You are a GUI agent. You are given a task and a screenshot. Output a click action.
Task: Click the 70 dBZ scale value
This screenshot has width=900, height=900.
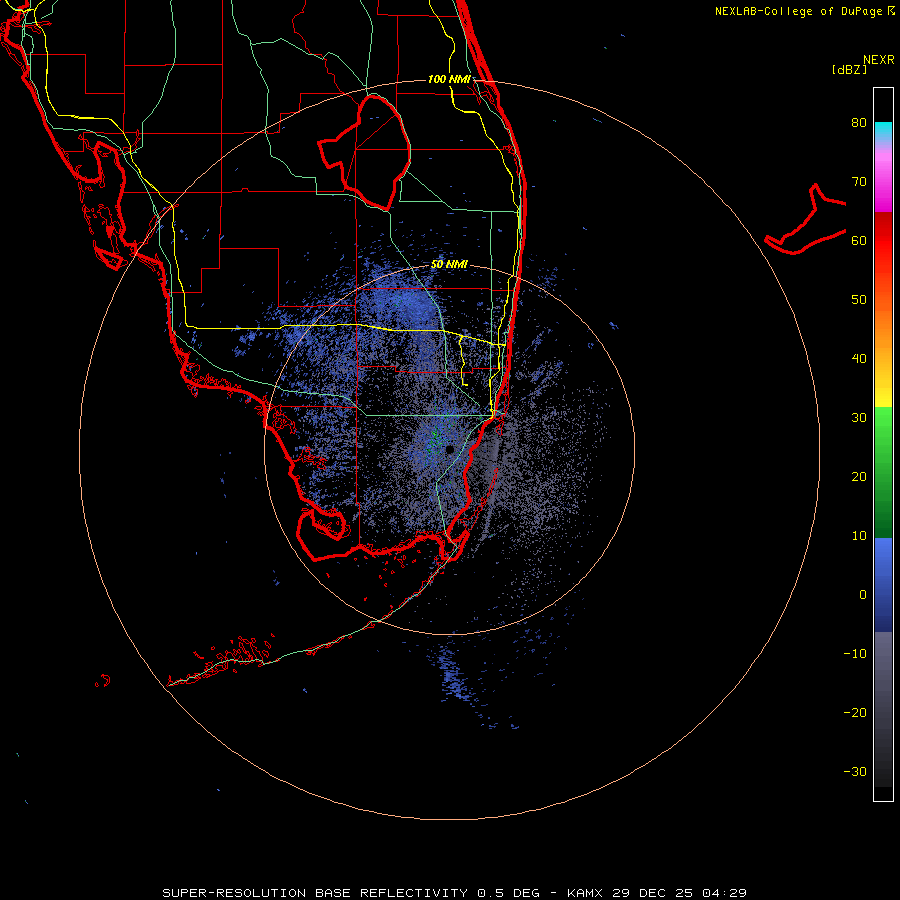point(859,182)
